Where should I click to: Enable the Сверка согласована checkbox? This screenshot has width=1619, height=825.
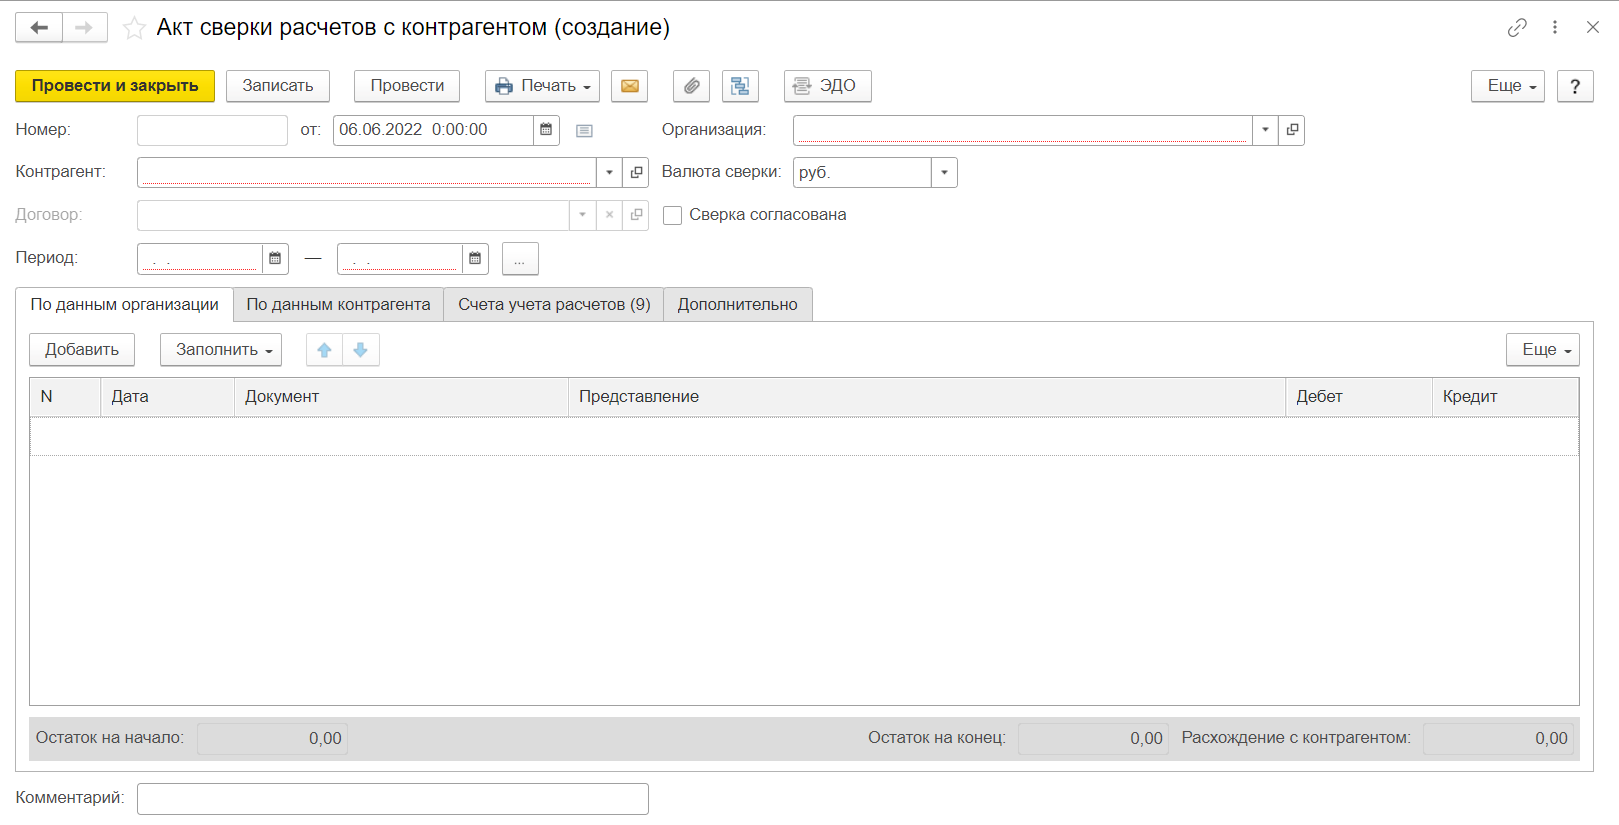[673, 215]
